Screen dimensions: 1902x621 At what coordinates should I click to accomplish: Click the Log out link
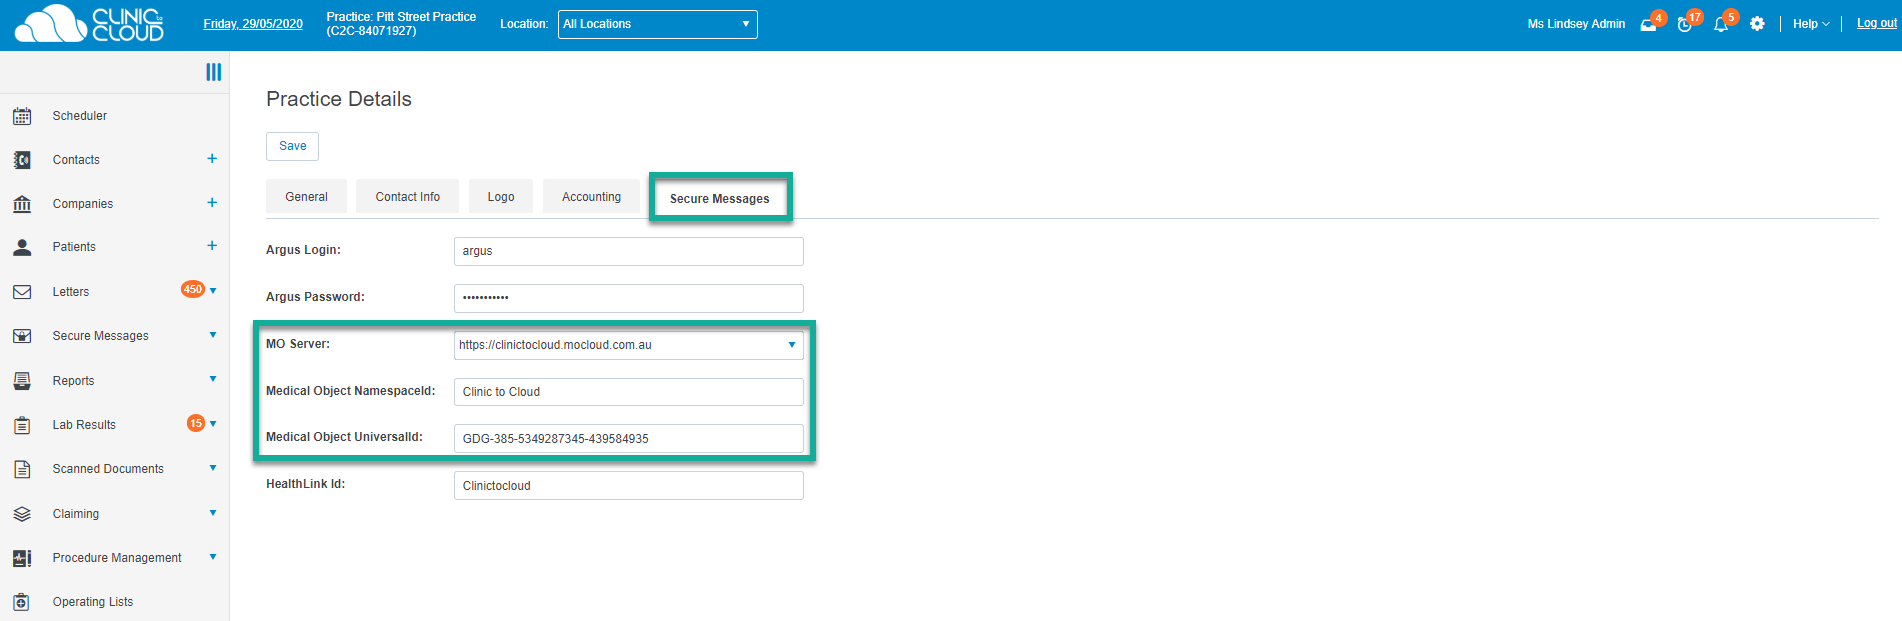[x=1877, y=23]
